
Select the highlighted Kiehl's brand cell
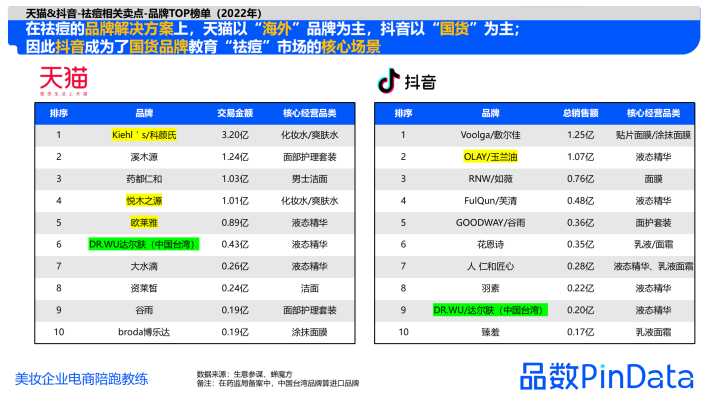[x=144, y=135]
